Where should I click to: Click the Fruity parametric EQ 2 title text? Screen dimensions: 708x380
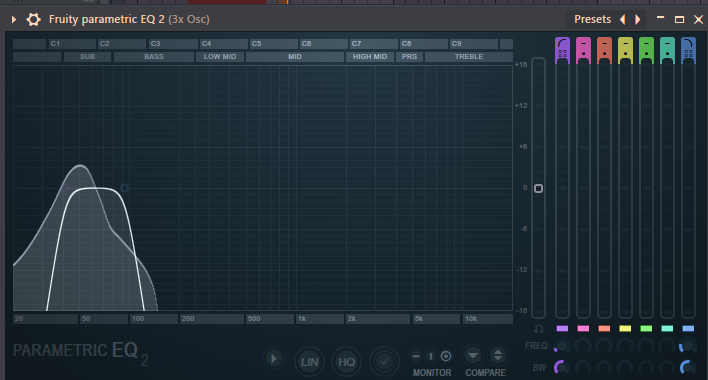click(107, 19)
